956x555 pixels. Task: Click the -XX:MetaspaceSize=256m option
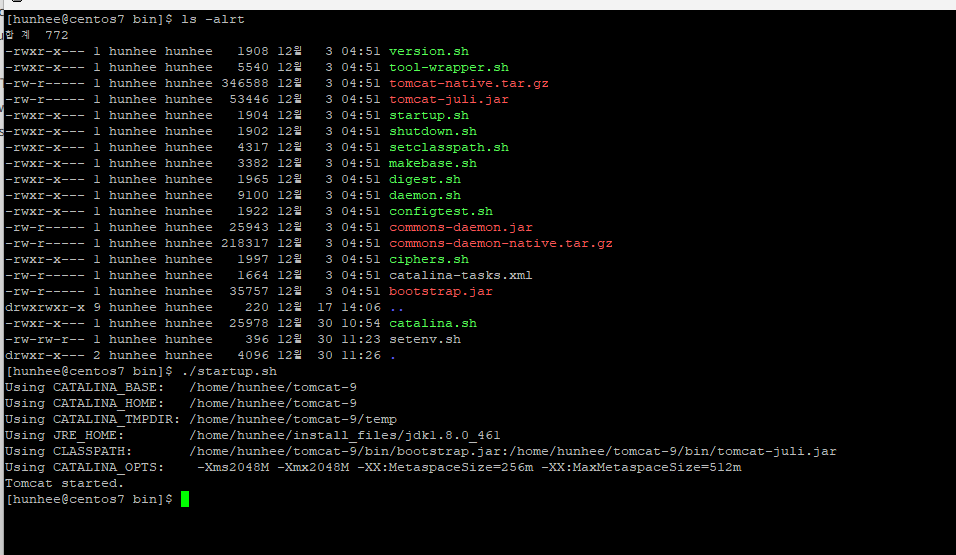pyautogui.click(x=445, y=467)
